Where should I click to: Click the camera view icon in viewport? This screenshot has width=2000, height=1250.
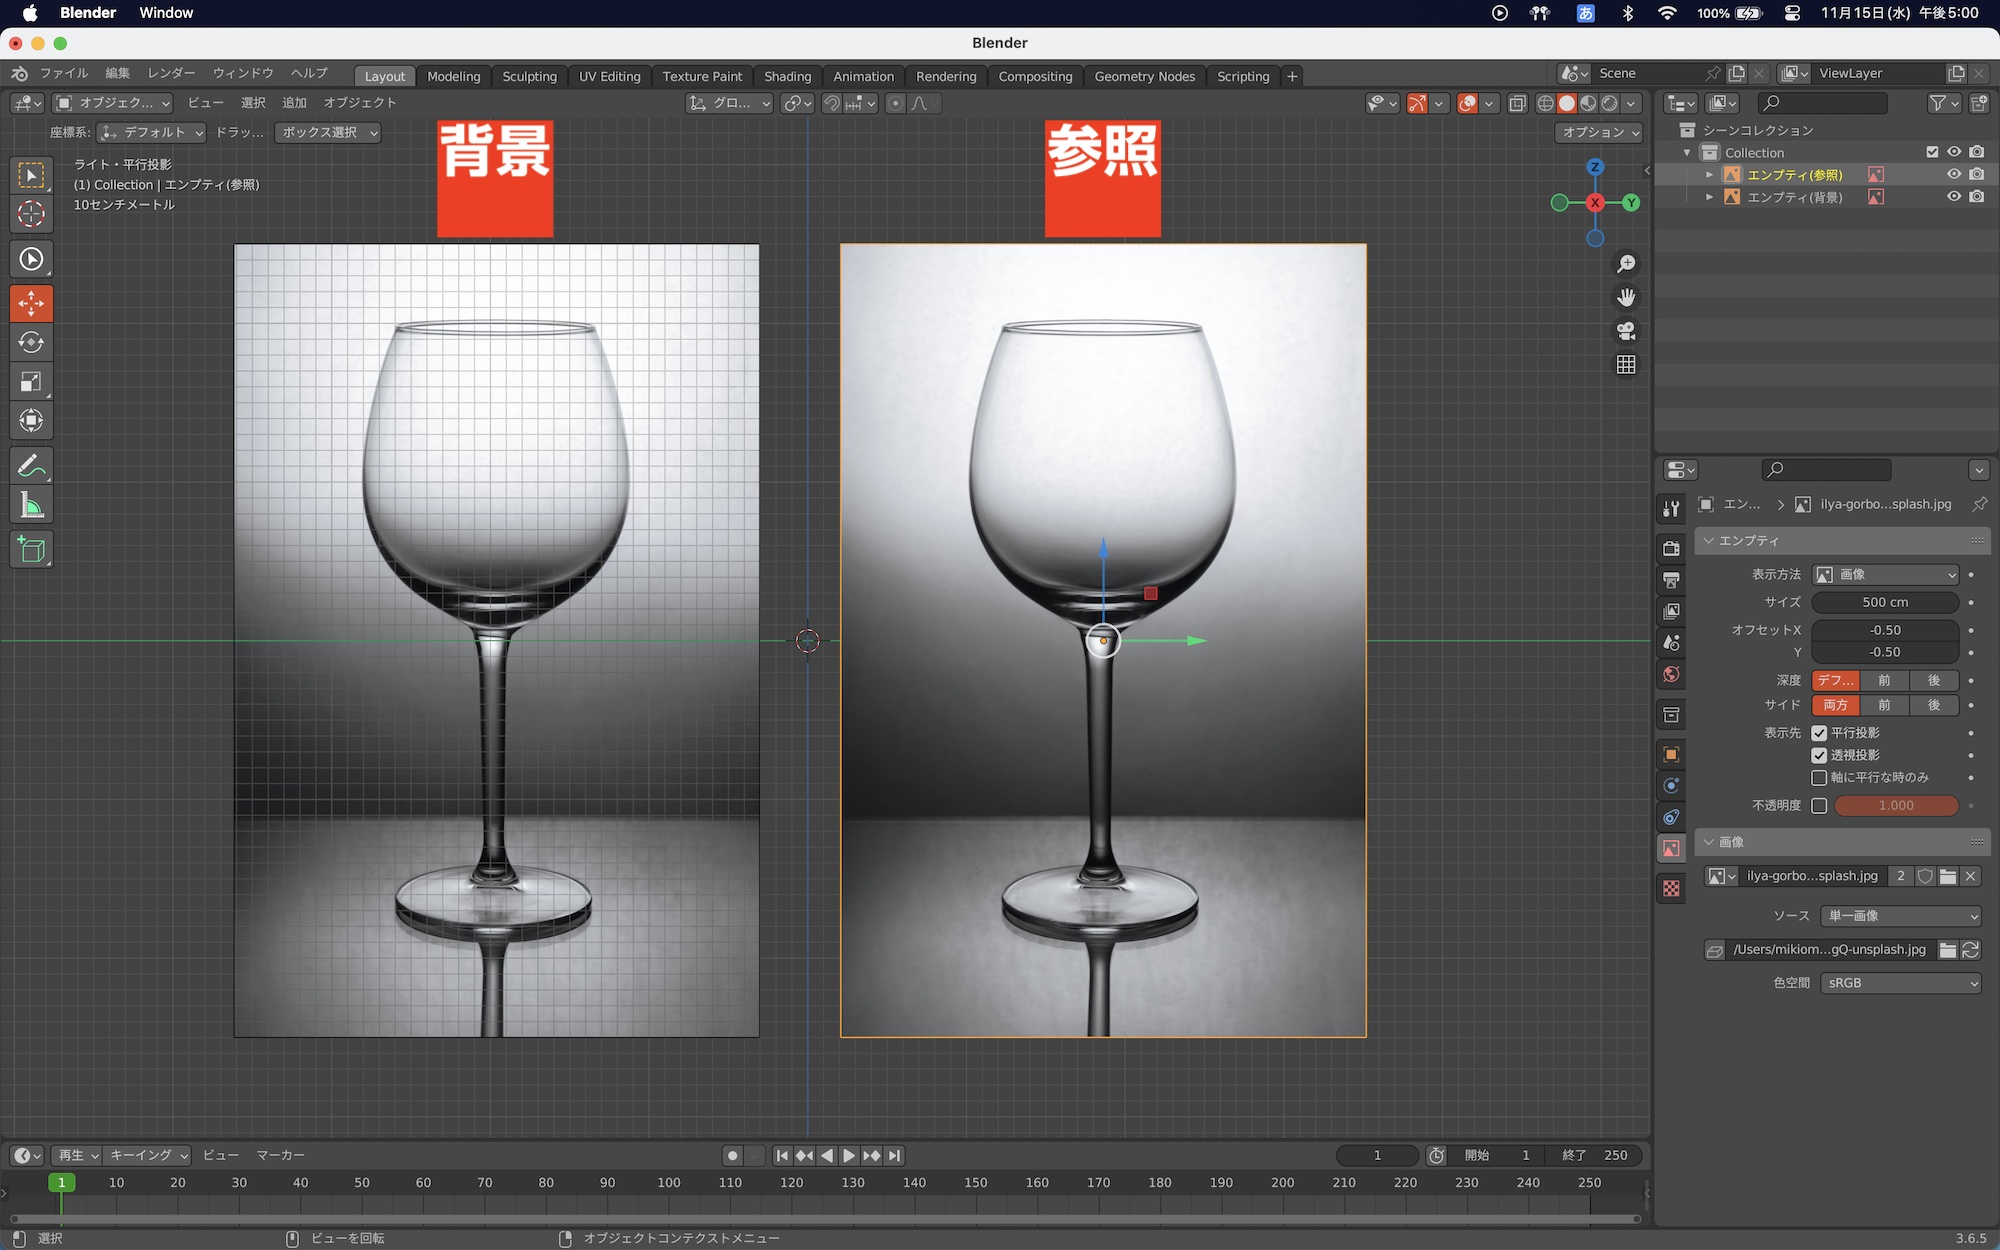tap(1626, 331)
